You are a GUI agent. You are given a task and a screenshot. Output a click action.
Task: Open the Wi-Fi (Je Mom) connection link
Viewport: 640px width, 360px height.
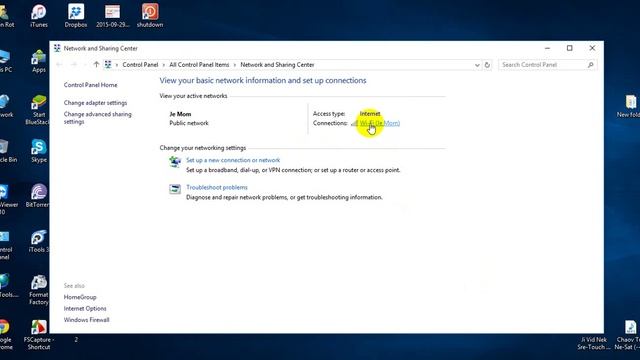380,123
